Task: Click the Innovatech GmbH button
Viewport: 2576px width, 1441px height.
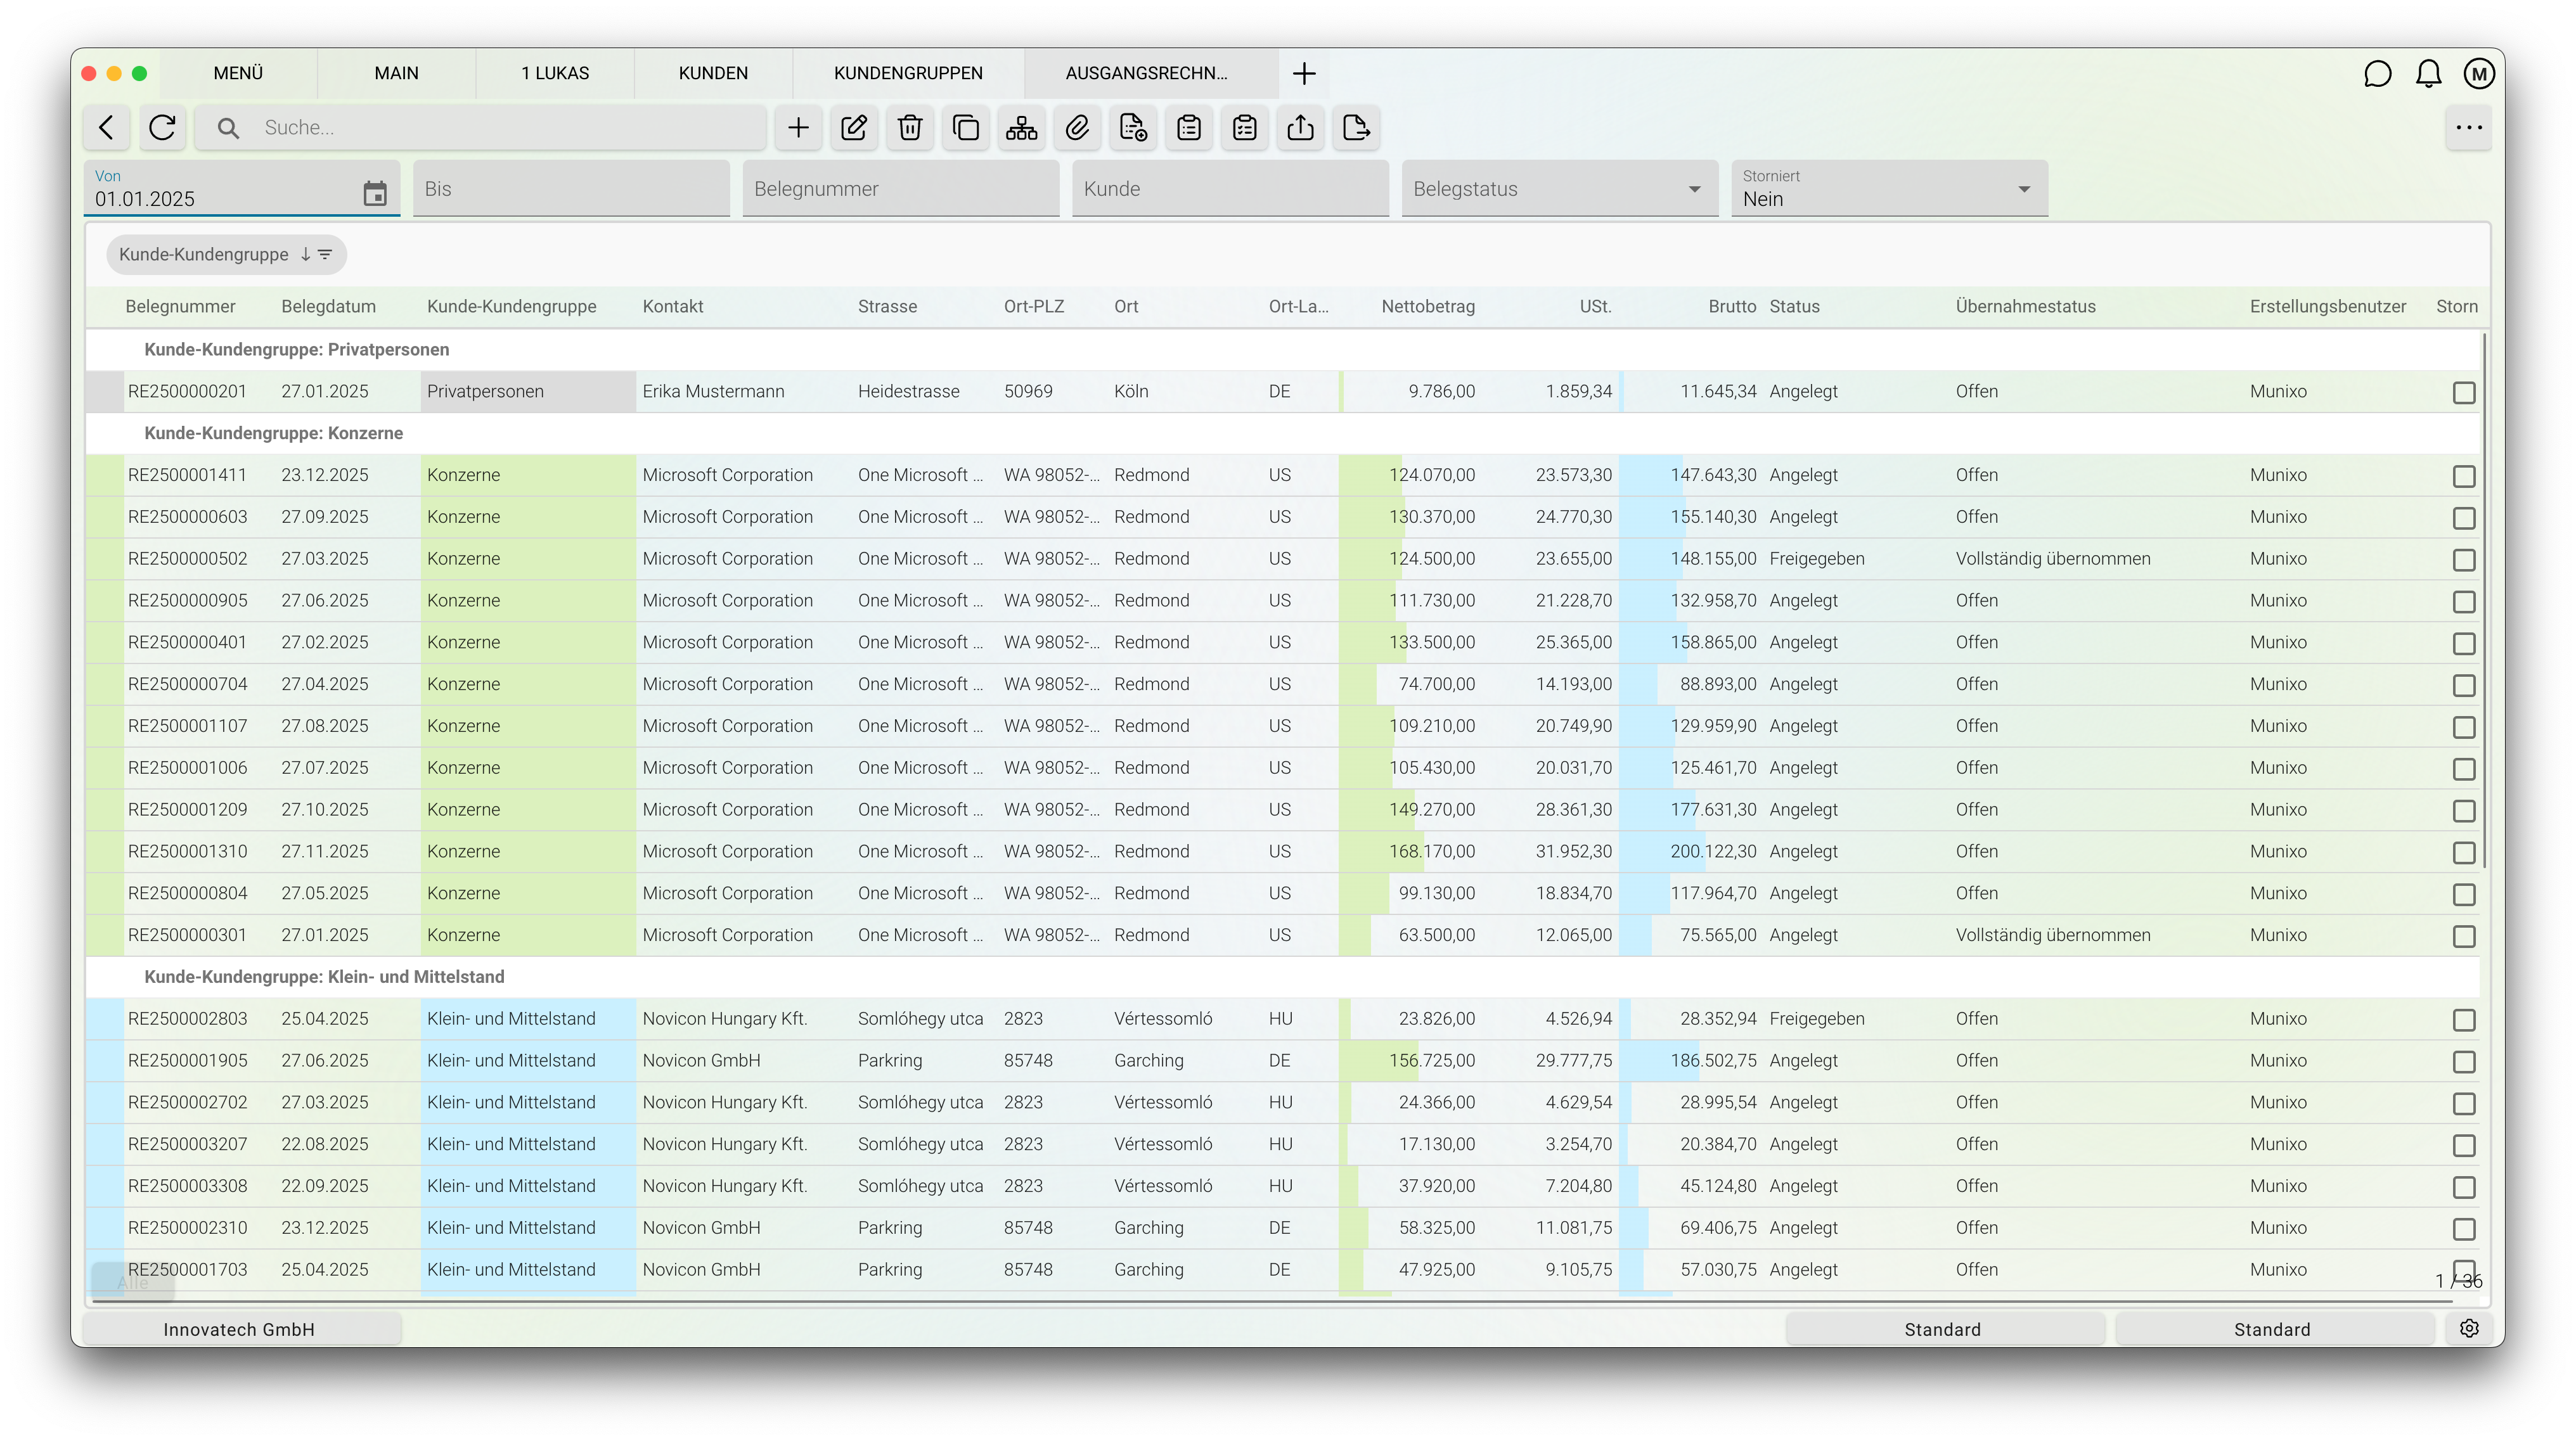Action: pyautogui.click(x=240, y=1329)
